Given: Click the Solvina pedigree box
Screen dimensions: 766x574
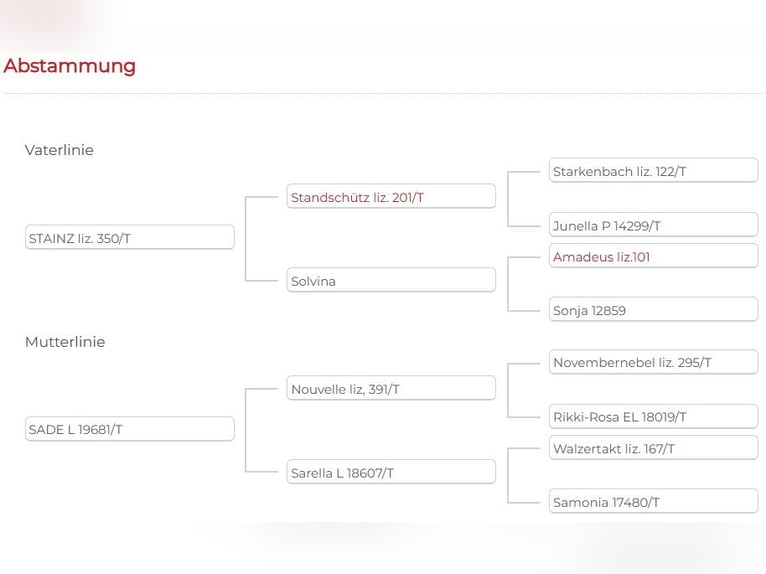Looking at the screenshot, I should click(x=391, y=281).
